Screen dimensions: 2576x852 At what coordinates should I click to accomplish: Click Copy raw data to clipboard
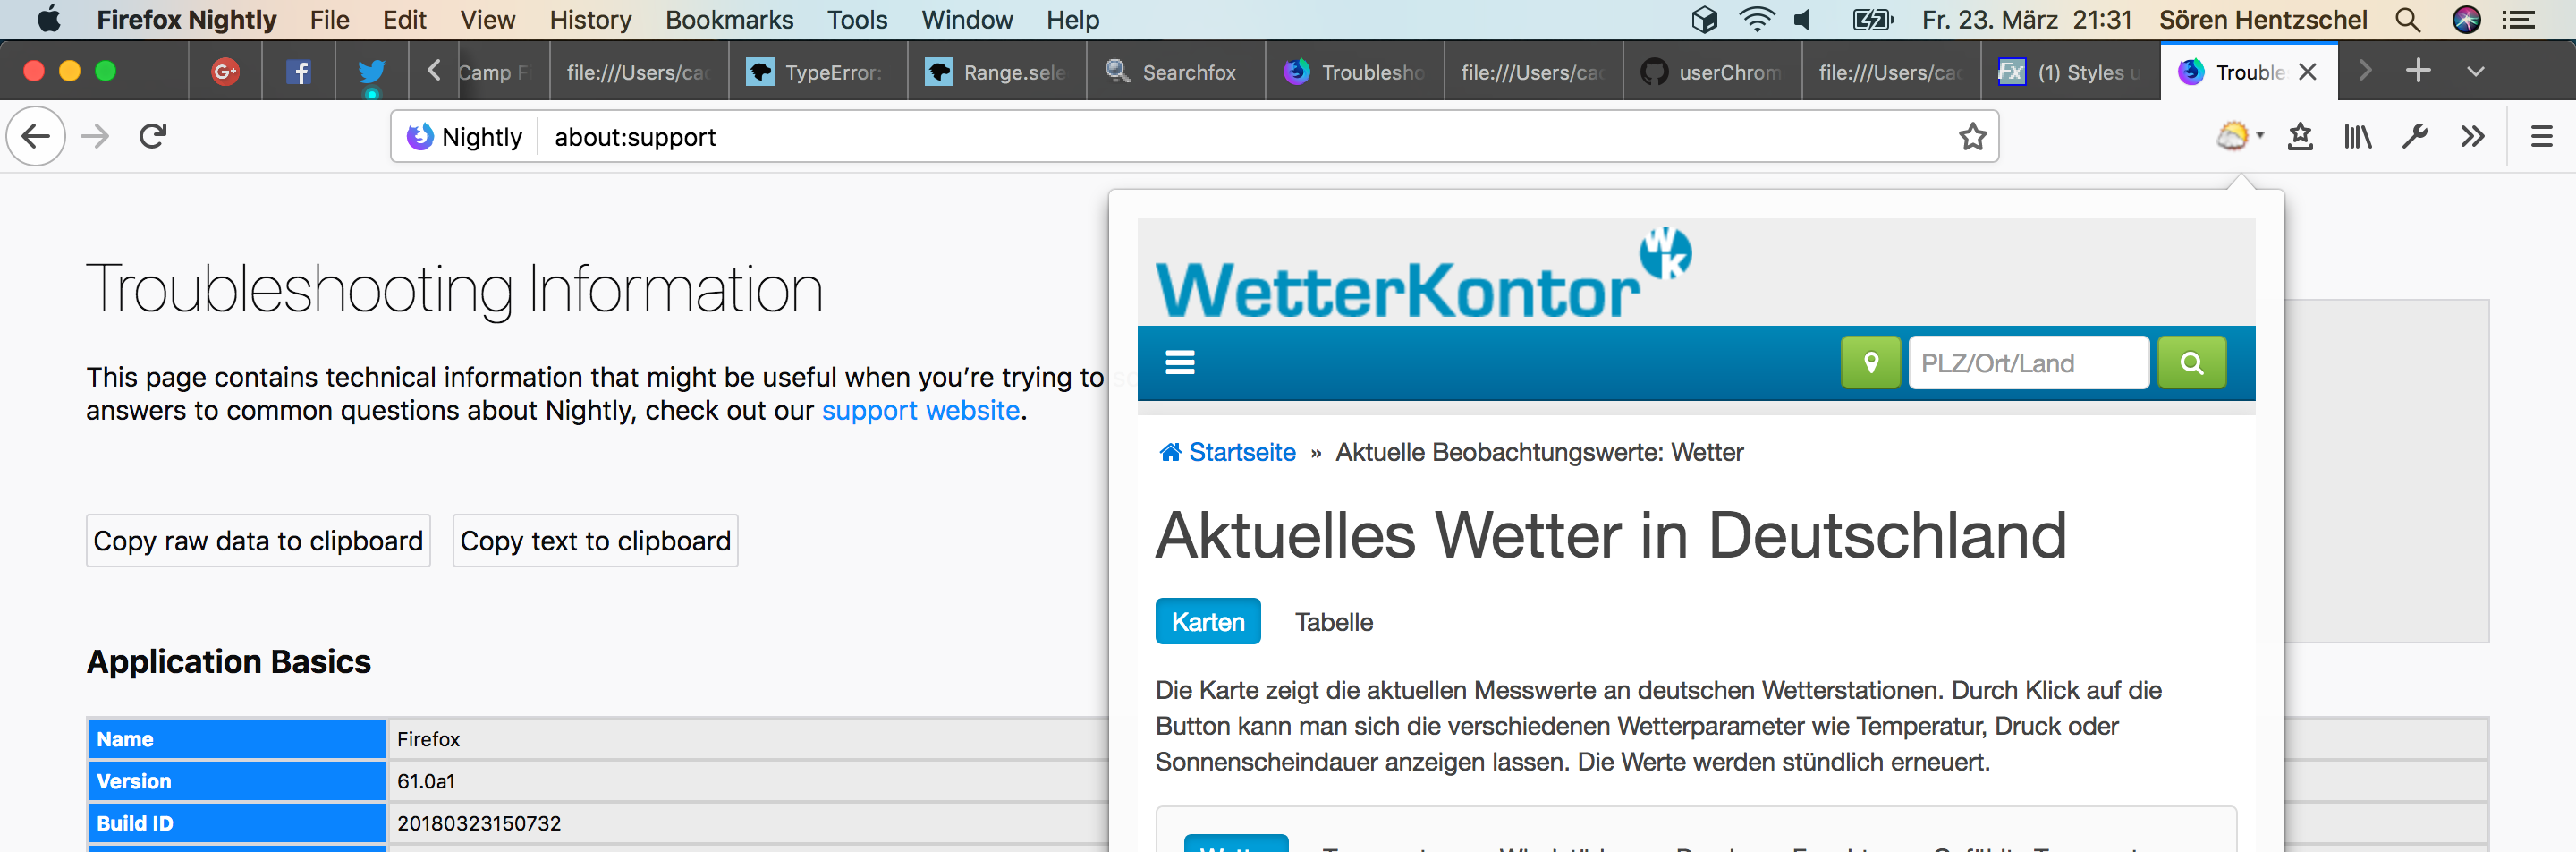258,540
